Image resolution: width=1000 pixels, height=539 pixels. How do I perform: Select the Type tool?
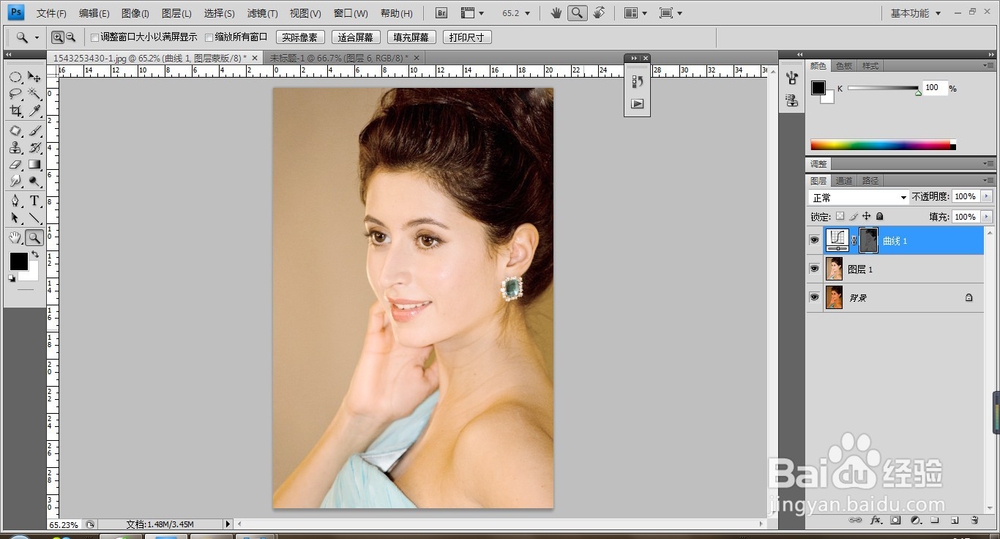tap(34, 201)
